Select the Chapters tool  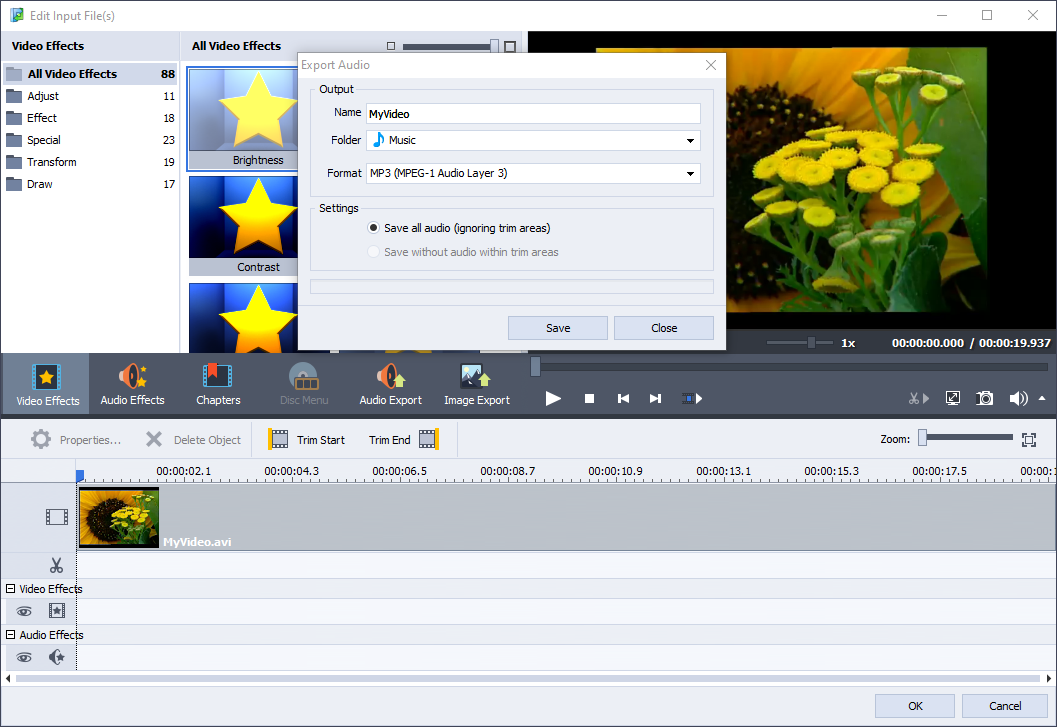(218, 383)
